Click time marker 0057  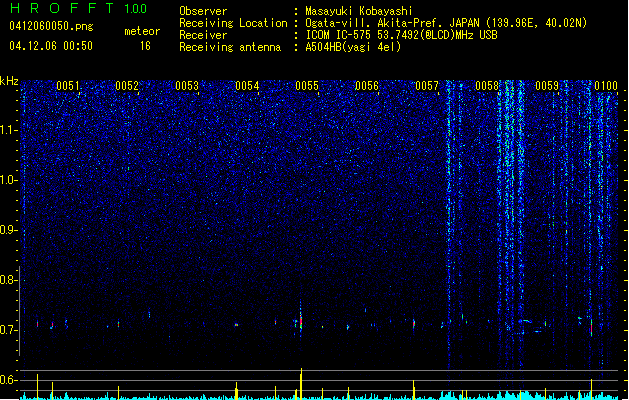click(427, 86)
